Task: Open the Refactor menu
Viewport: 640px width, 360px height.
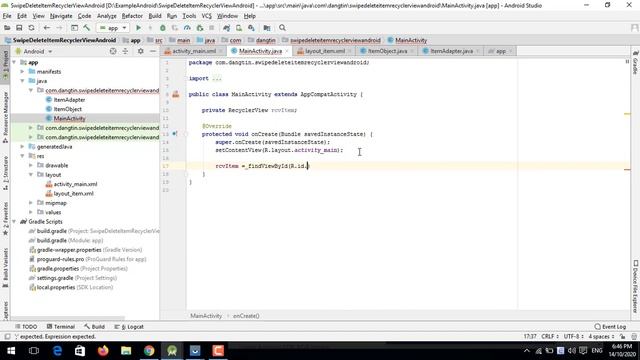Action: click(132, 16)
